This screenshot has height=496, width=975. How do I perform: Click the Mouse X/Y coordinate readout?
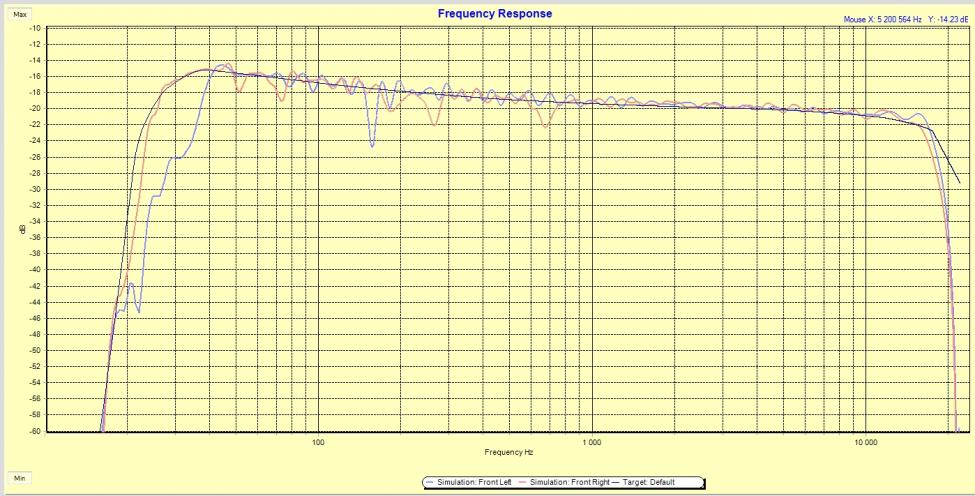(x=906, y=20)
